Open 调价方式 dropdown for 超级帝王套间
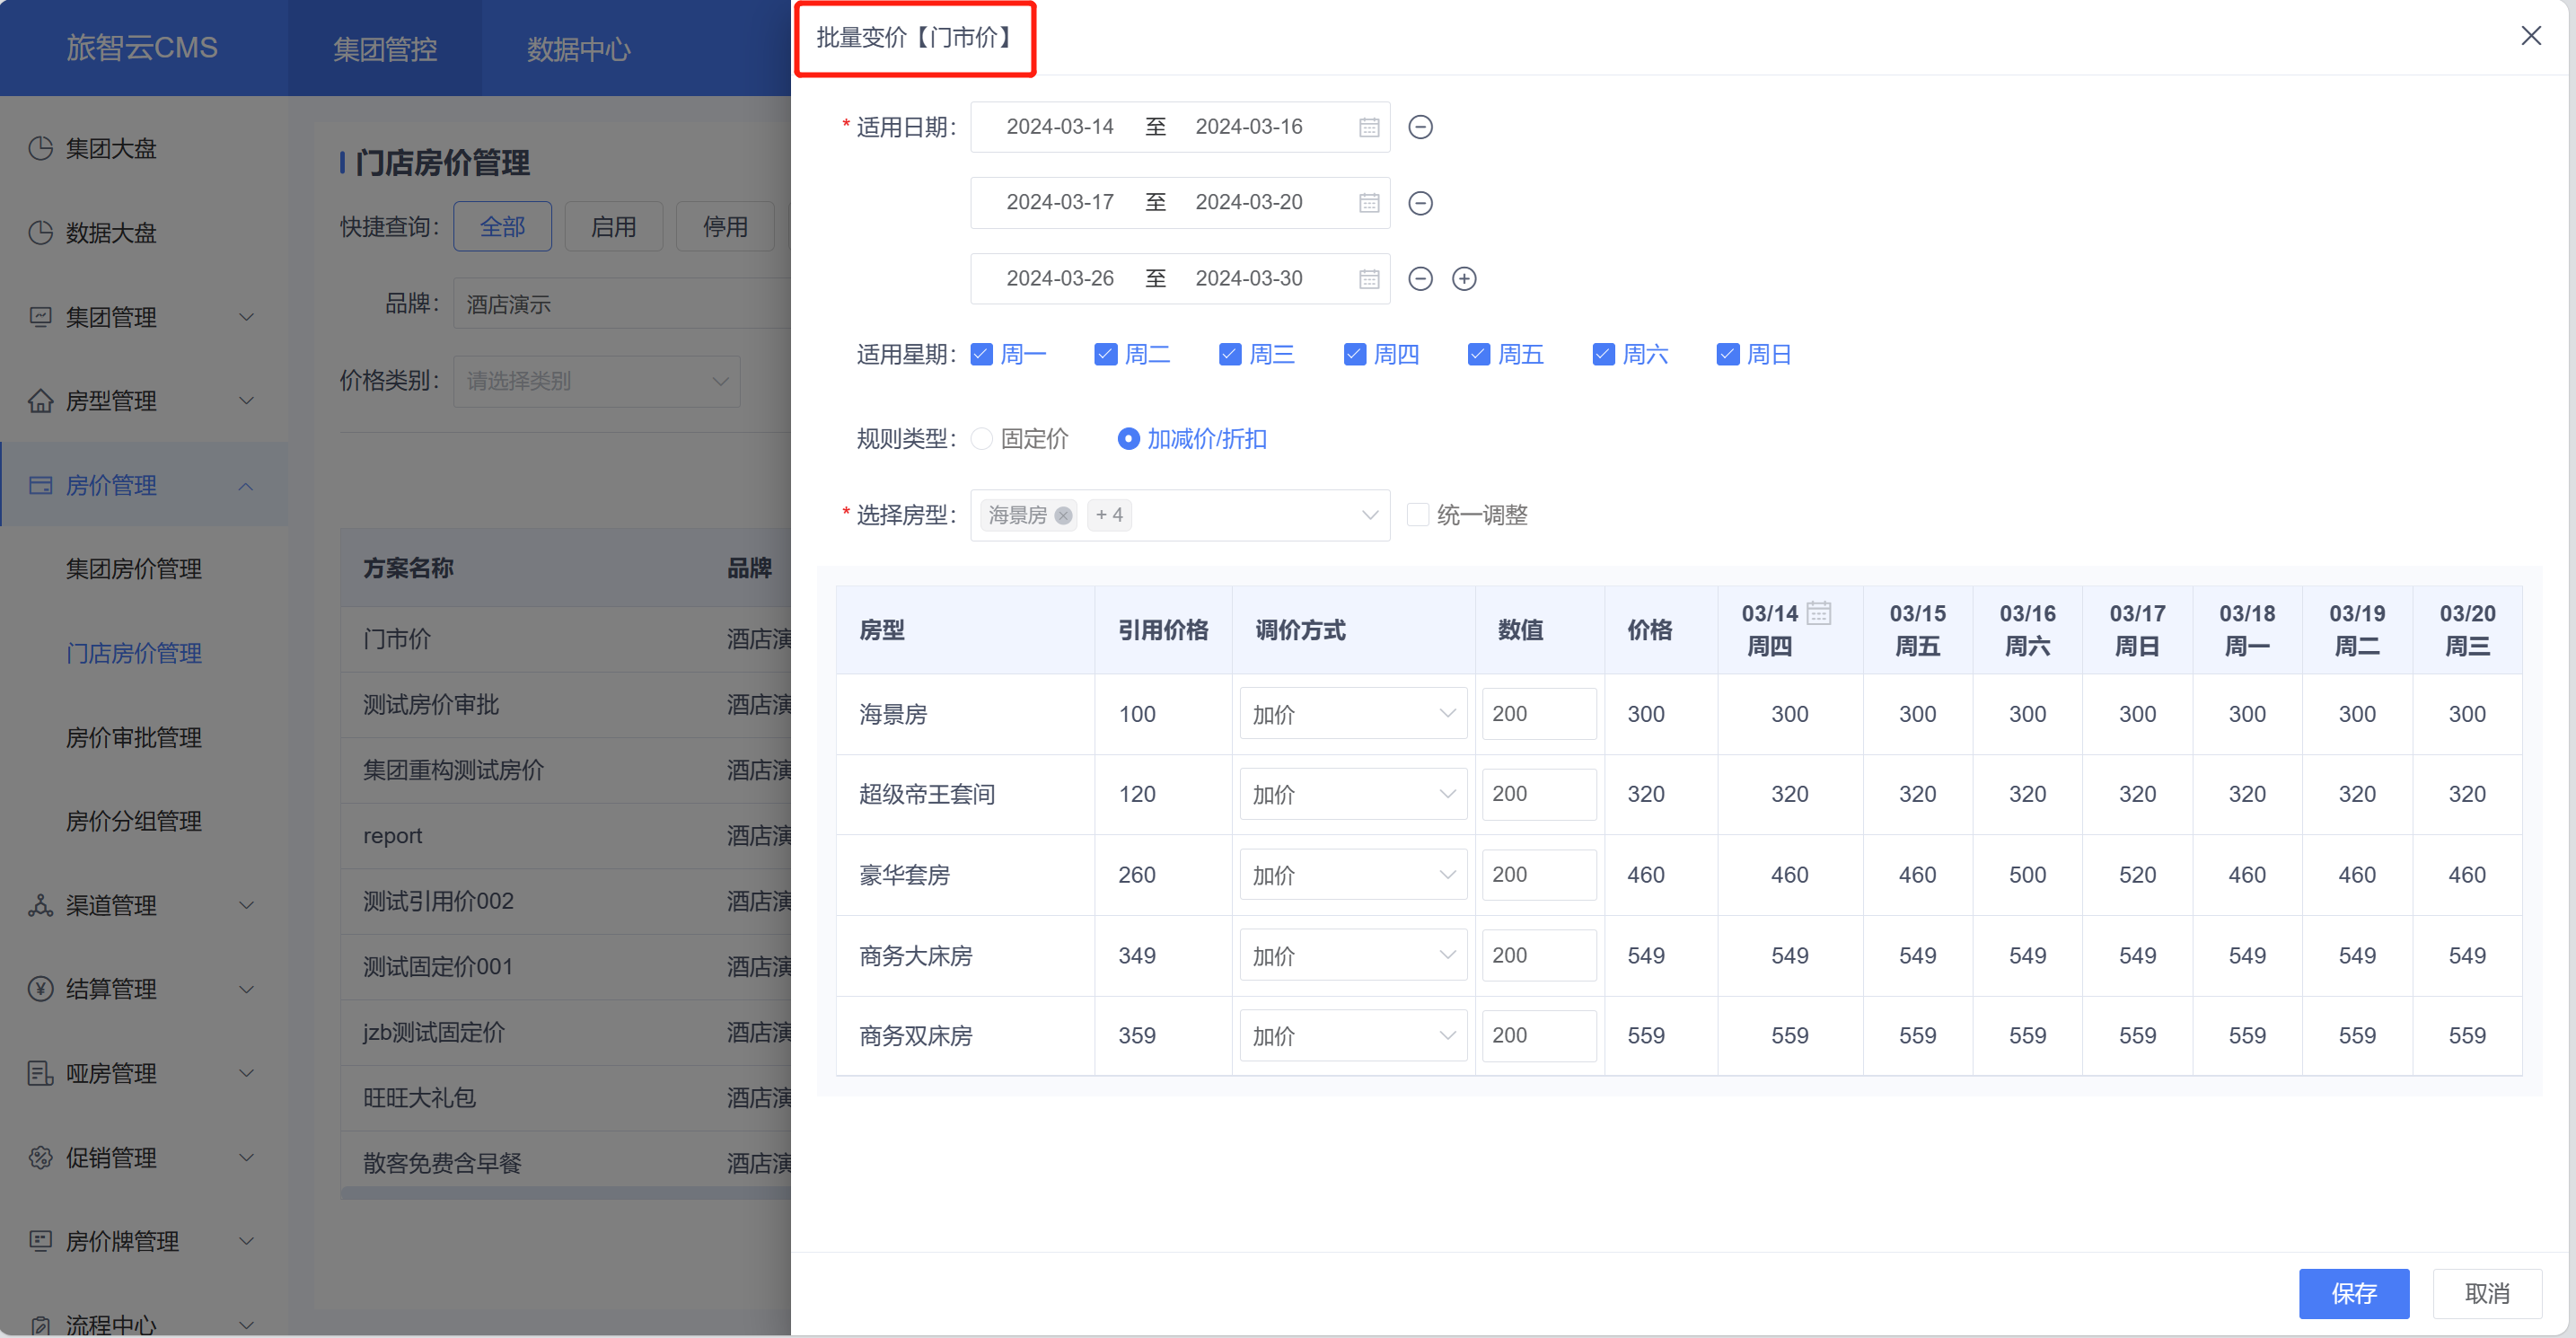Image resolution: width=2576 pixels, height=1338 pixels. [1353, 794]
